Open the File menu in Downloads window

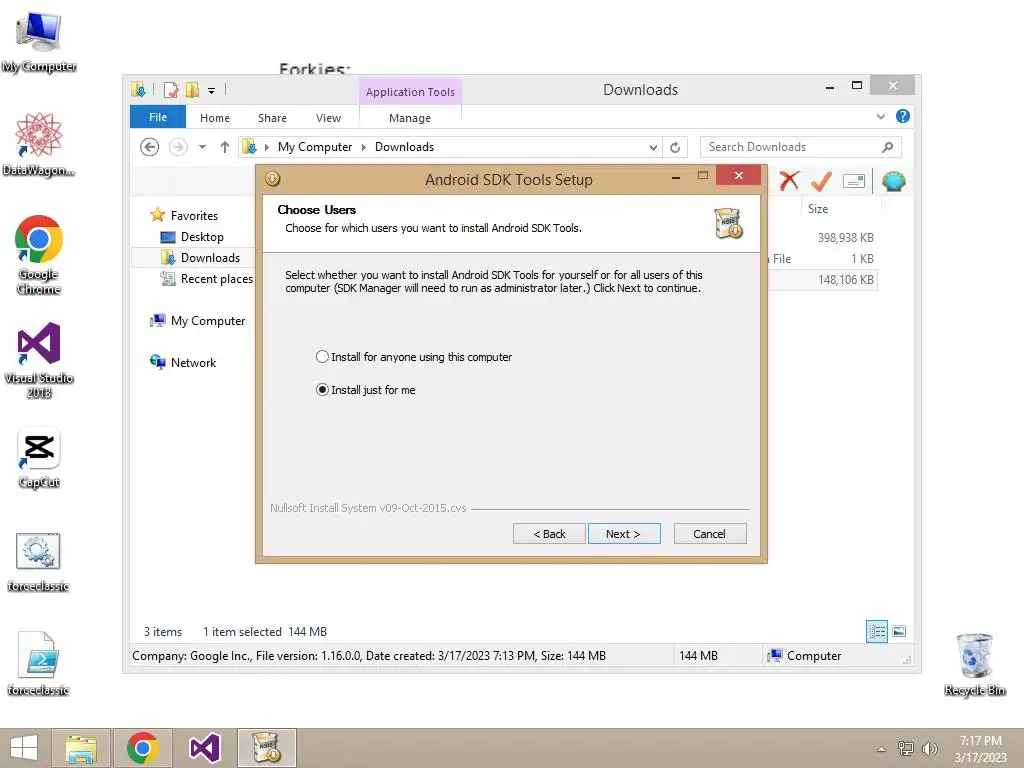[157, 118]
